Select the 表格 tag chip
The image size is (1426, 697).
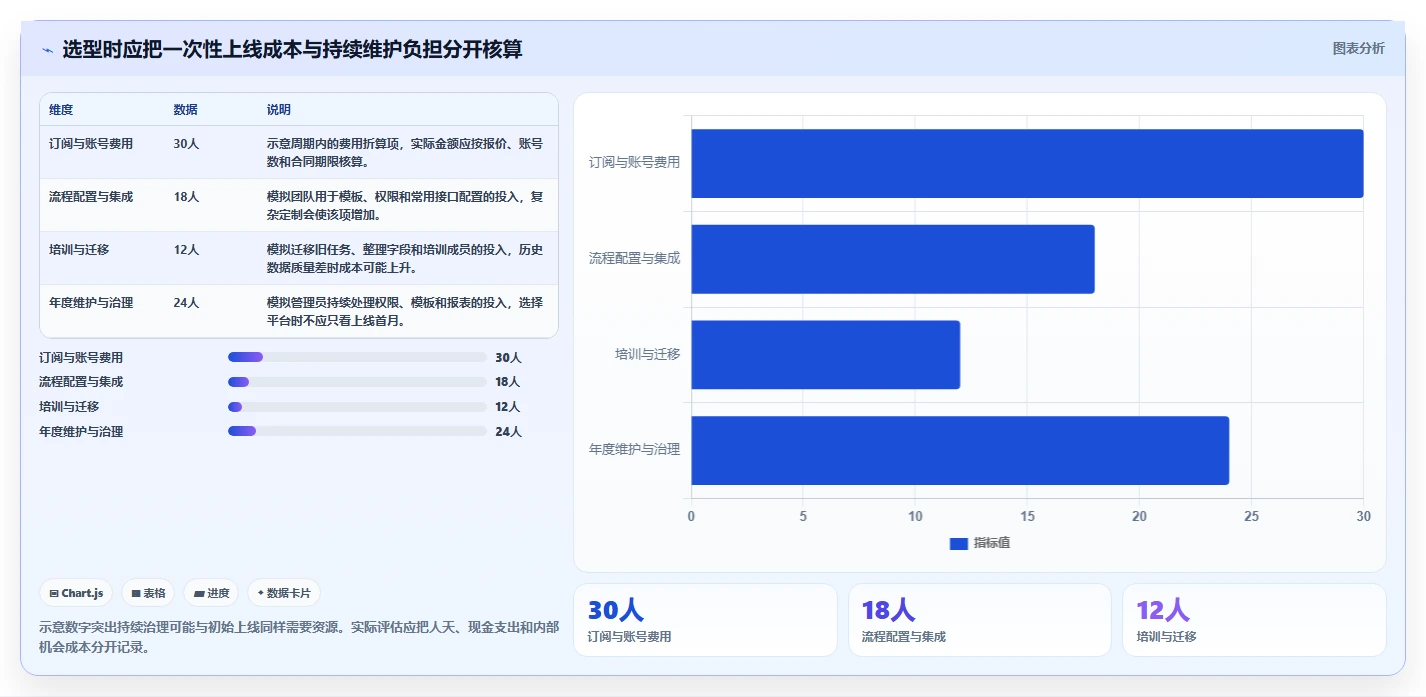click(148, 593)
